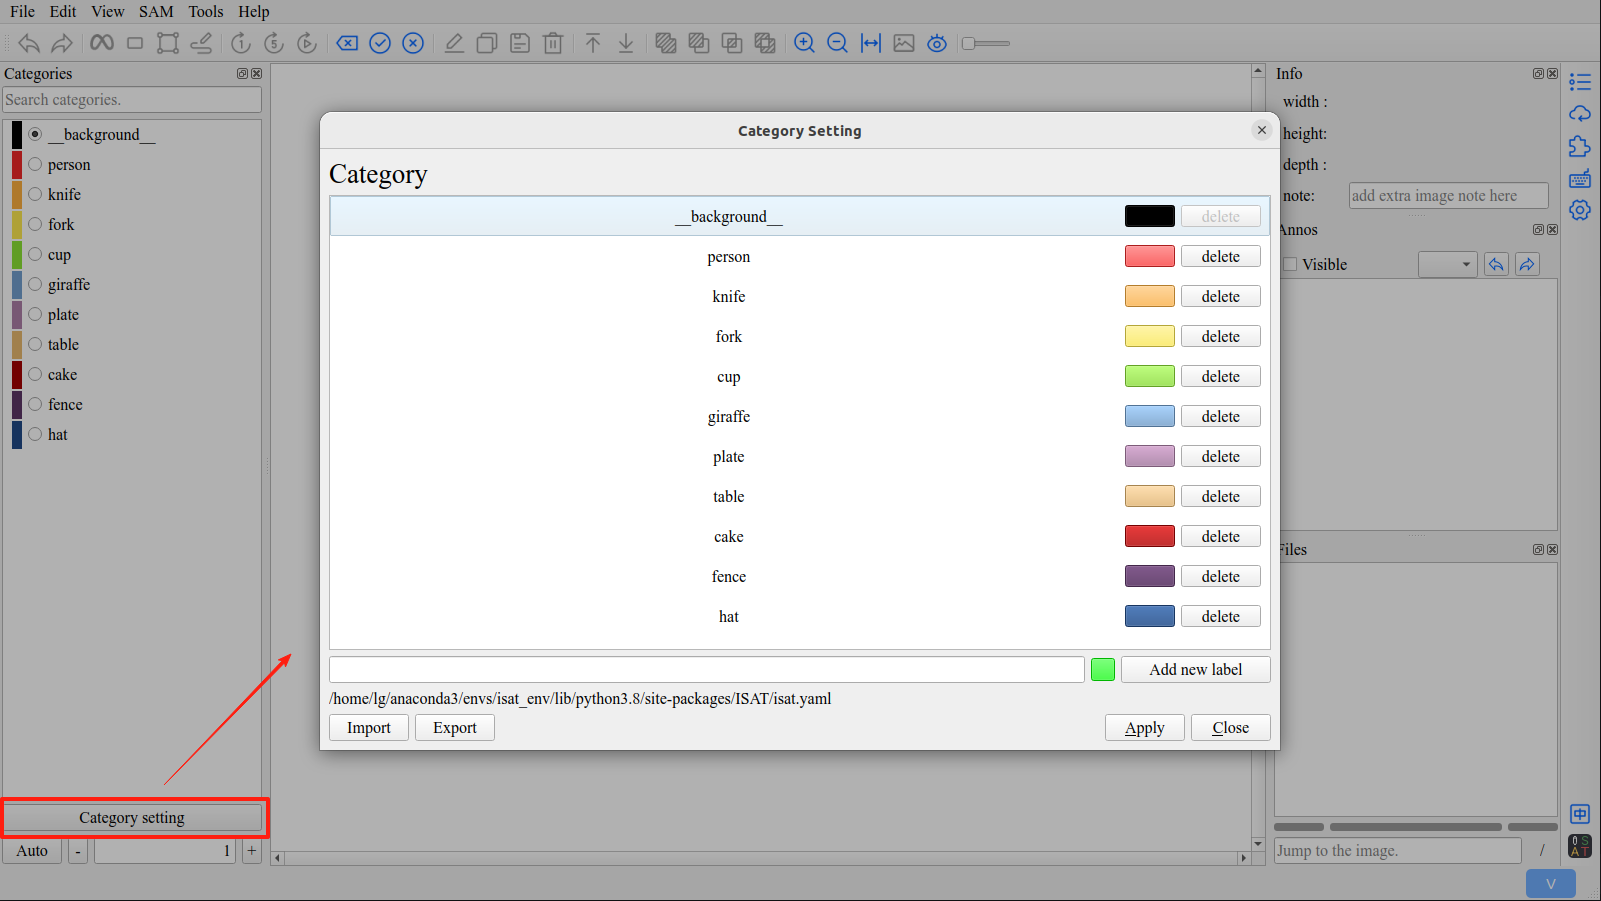Click the Jump to the image field
This screenshot has height=901, width=1601.
[x=1397, y=850]
